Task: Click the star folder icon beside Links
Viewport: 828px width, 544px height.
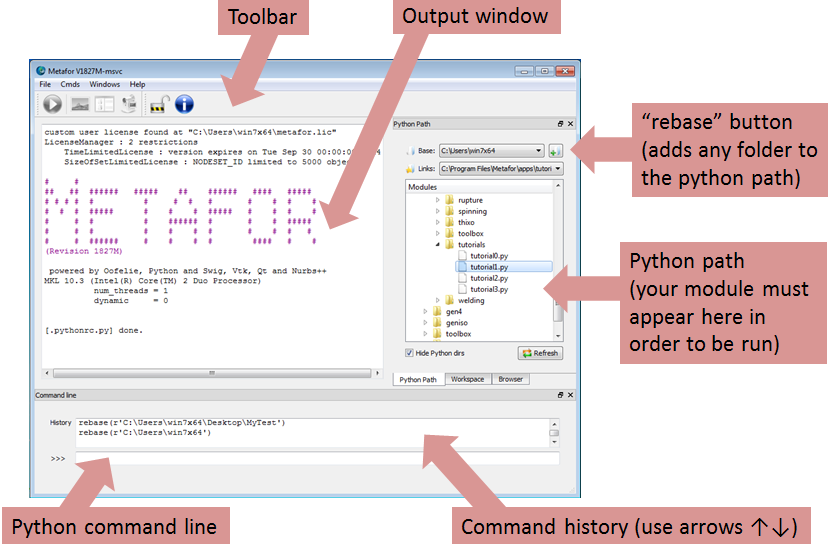Action: 410,169
